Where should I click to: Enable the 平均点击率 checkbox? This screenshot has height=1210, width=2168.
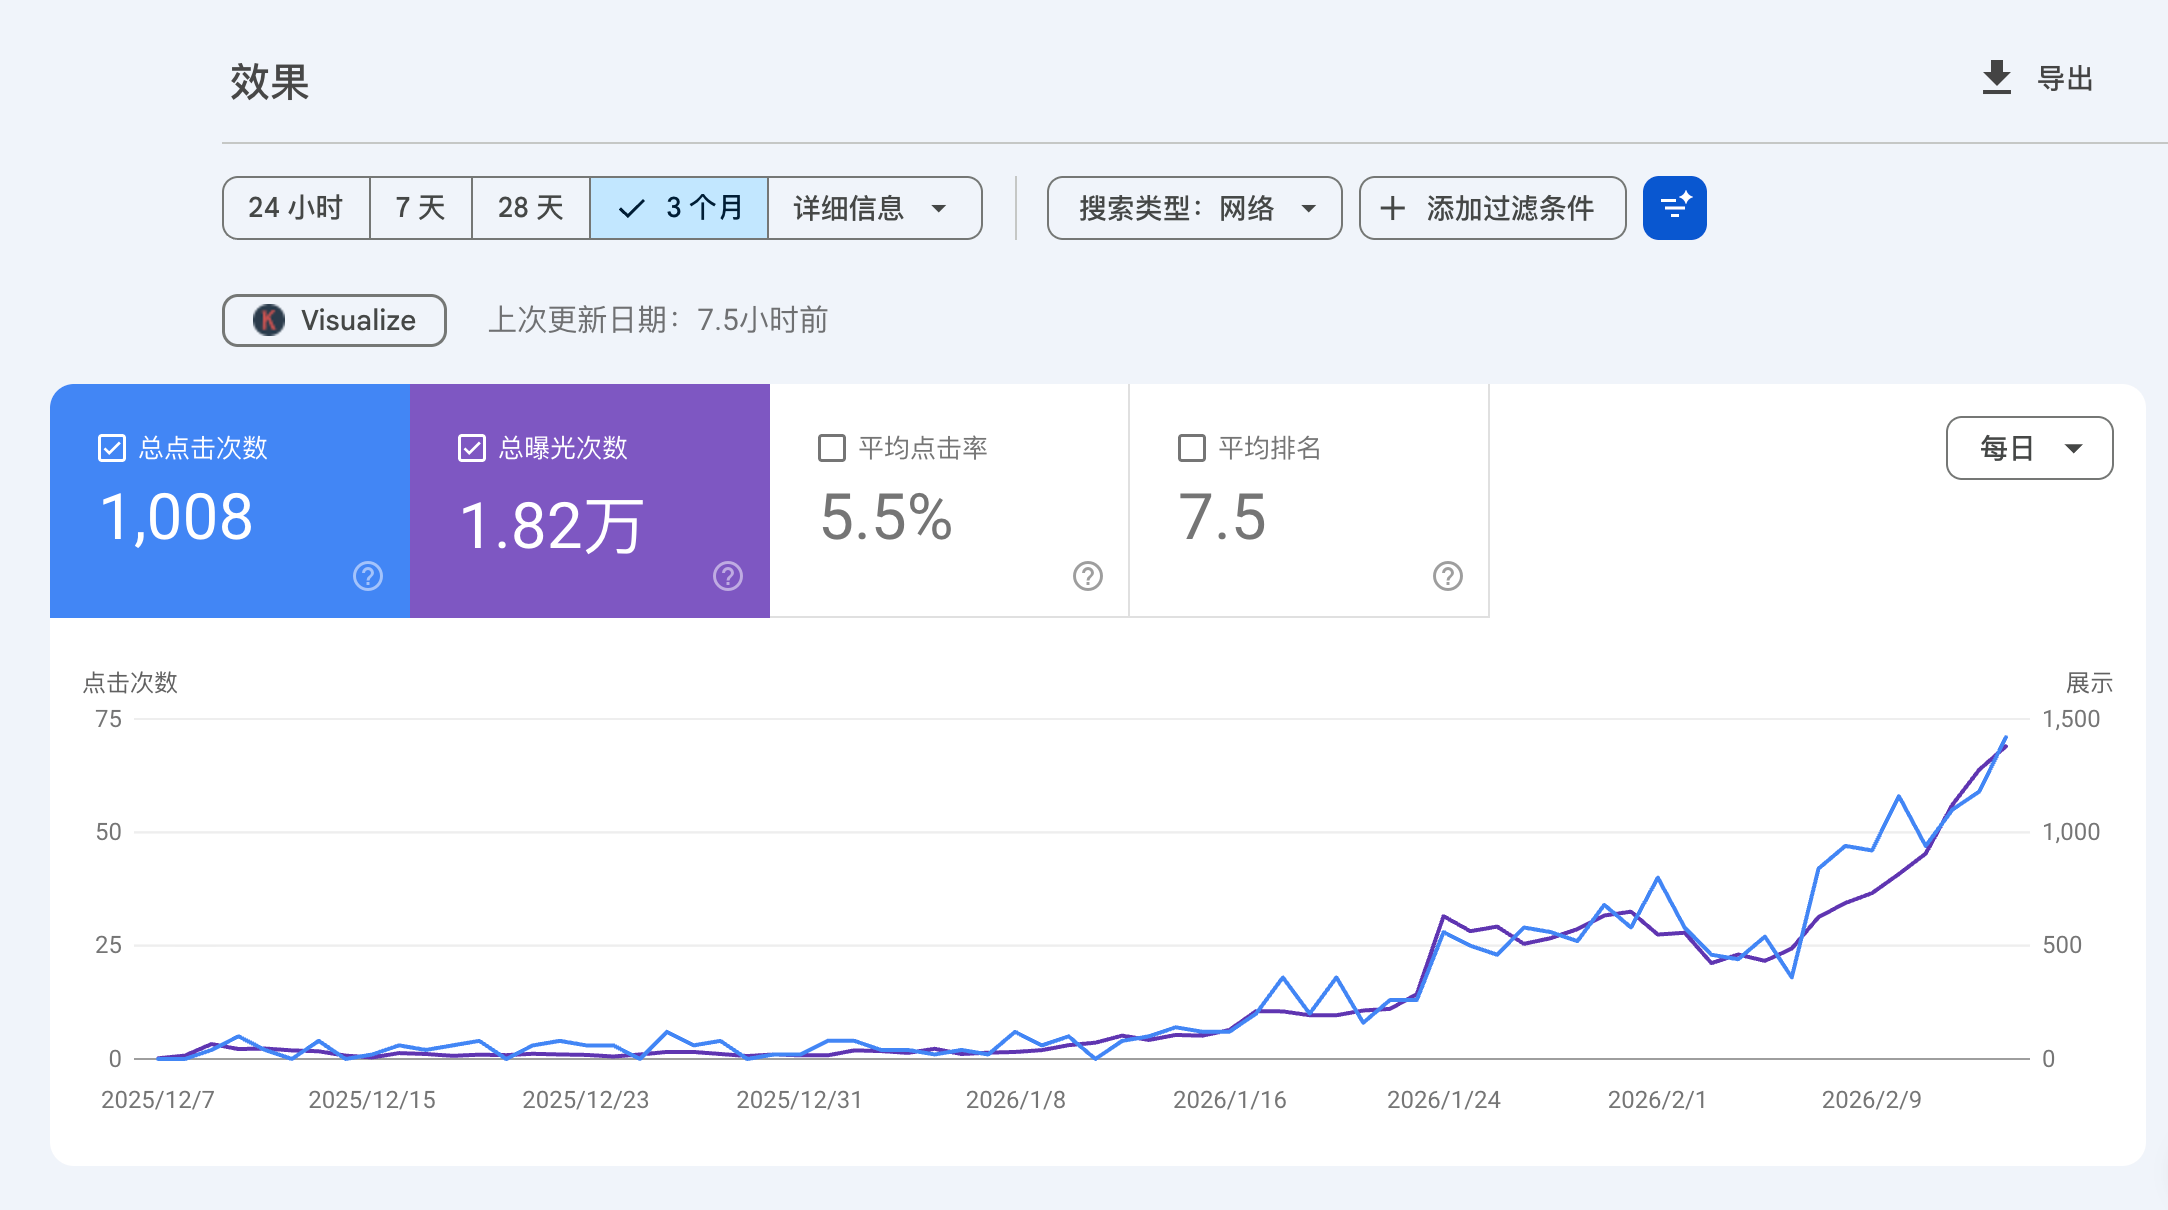point(832,448)
